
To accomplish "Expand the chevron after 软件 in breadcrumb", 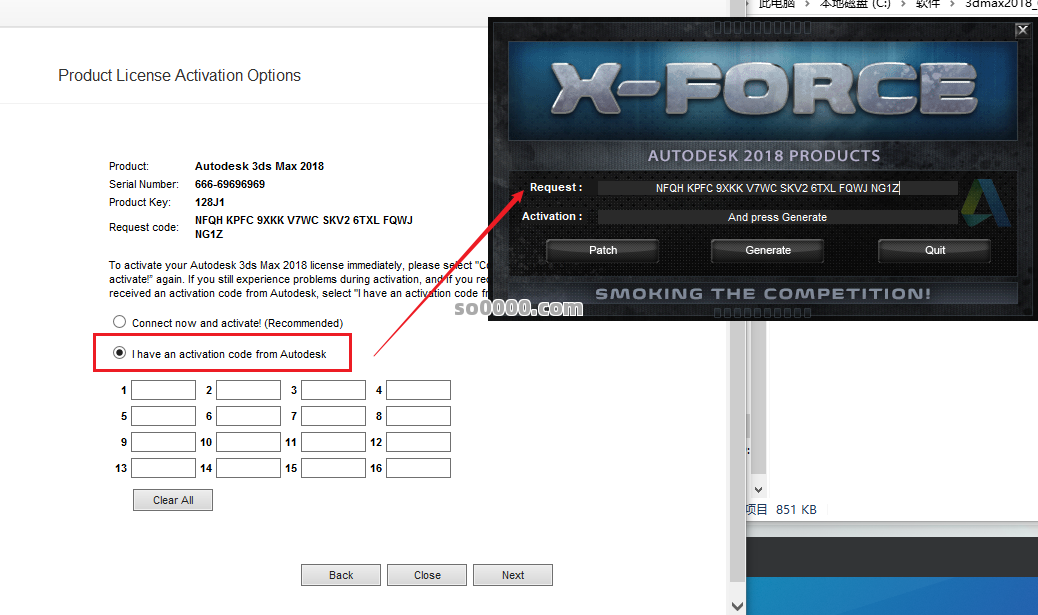I will point(953,4).
